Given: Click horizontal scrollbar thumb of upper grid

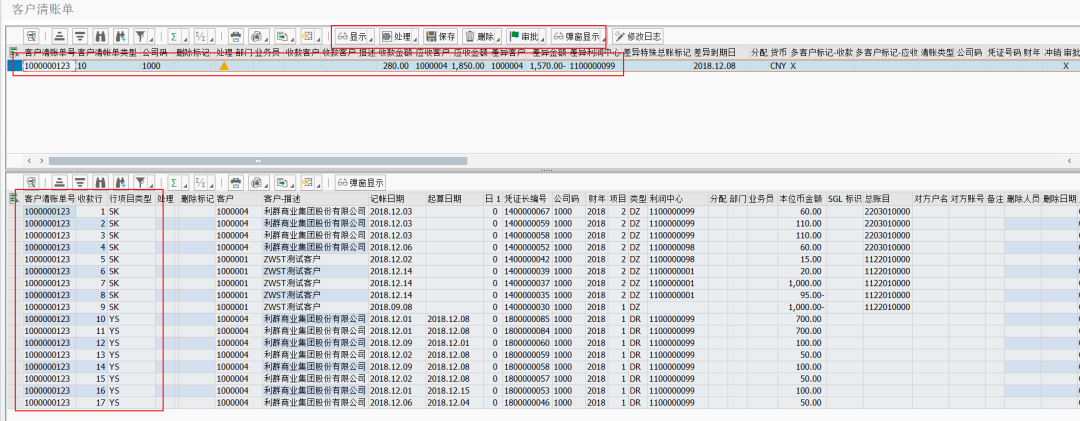Looking at the screenshot, I should click(258, 161).
